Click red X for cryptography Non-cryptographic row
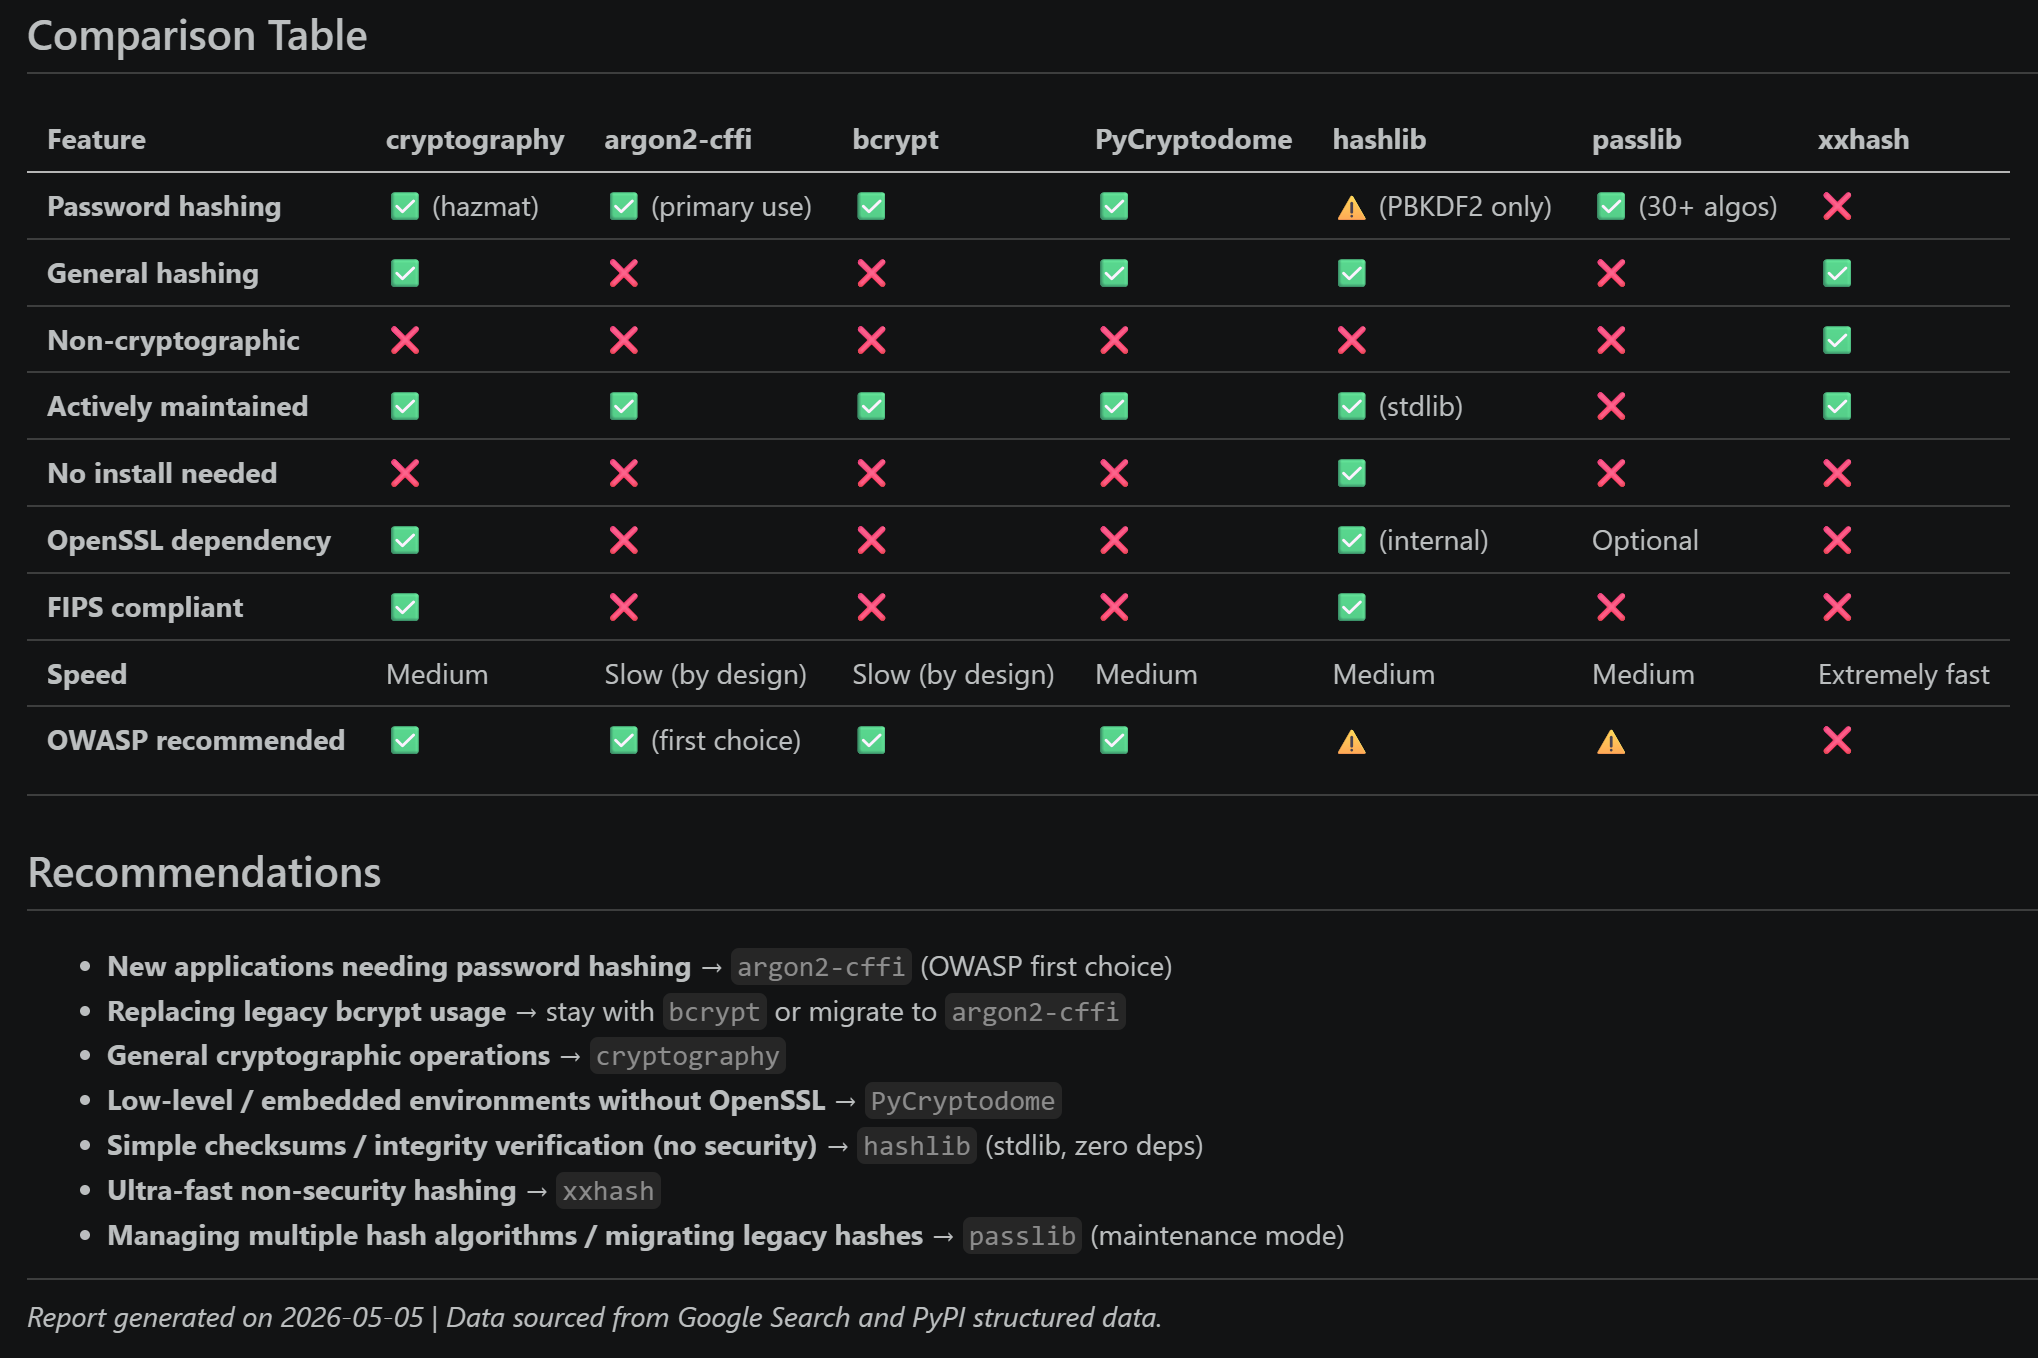Viewport: 2038px width, 1358px height. pos(405,340)
